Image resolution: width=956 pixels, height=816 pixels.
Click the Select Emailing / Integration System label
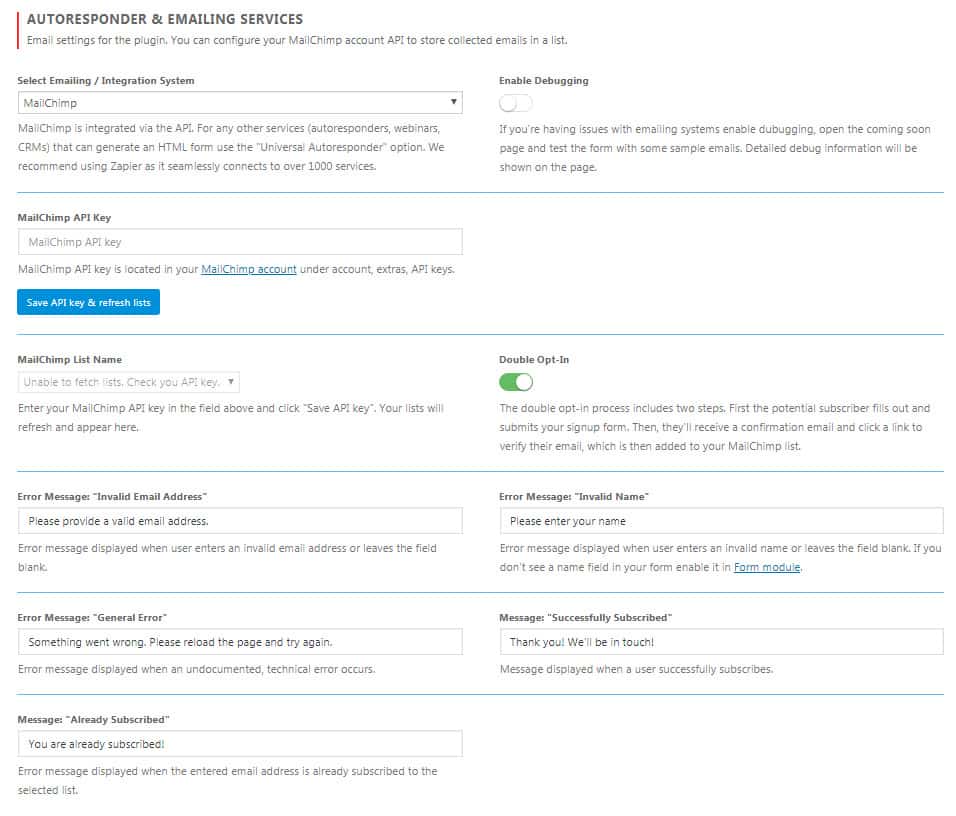(106, 81)
